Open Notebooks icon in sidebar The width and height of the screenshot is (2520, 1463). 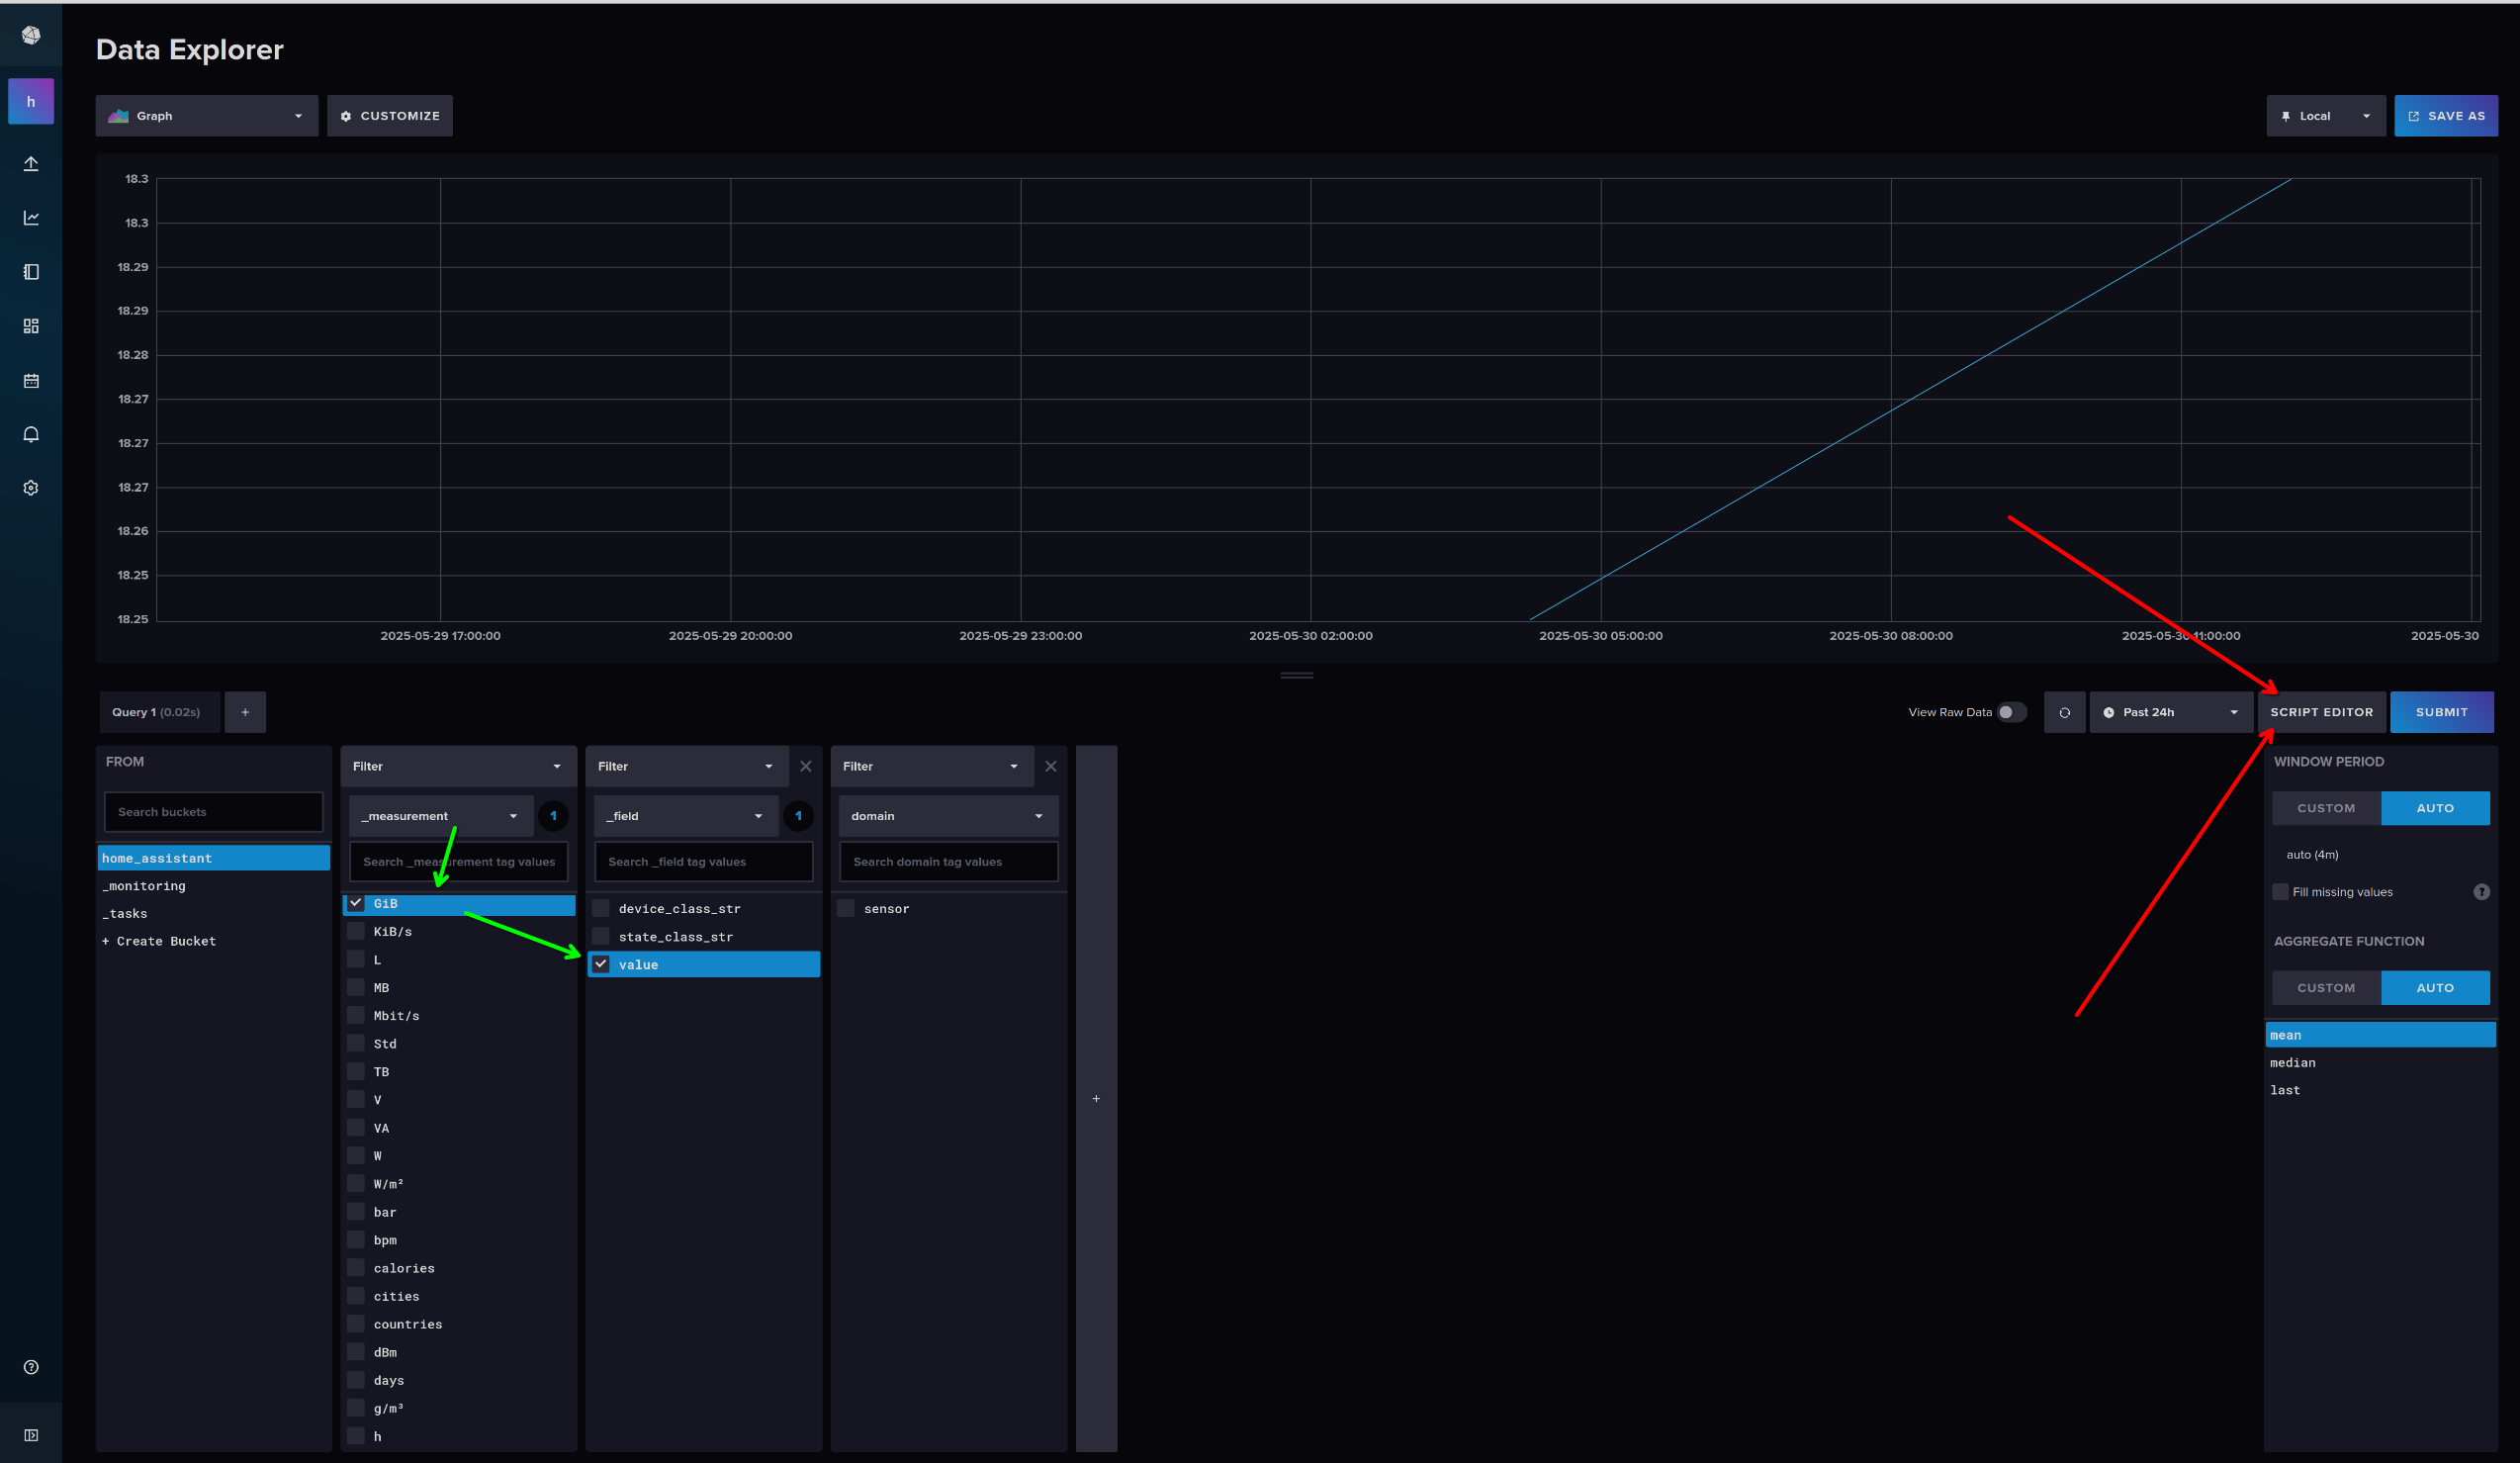click(x=31, y=272)
